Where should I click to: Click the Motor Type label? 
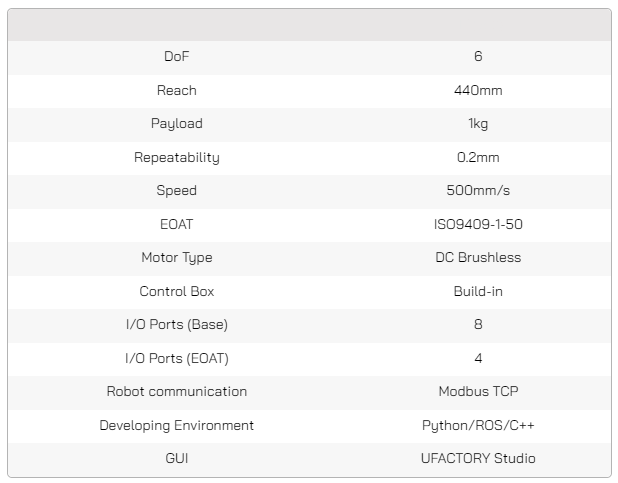(176, 258)
